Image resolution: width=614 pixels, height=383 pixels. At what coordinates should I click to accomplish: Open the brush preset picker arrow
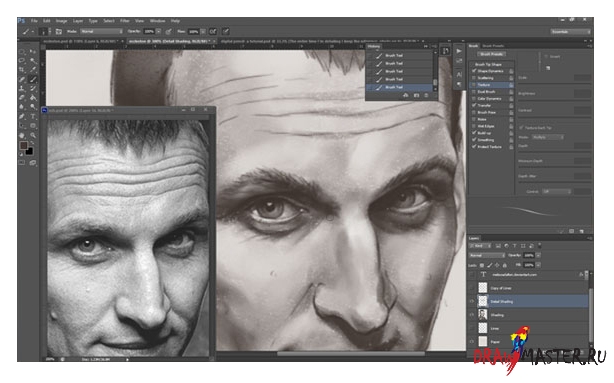point(50,31)
